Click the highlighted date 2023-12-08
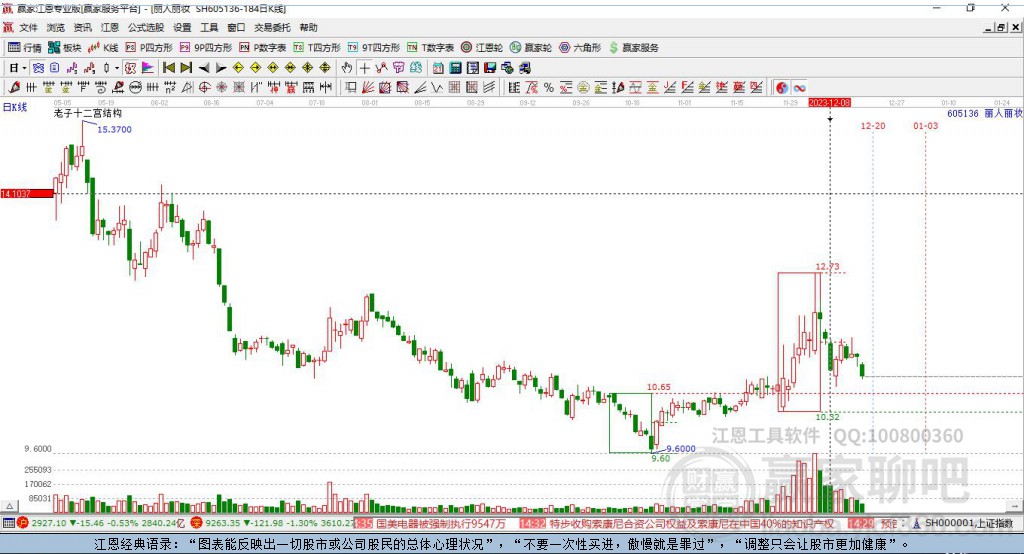The image size is (1024, 554). (x=829, y=103)
